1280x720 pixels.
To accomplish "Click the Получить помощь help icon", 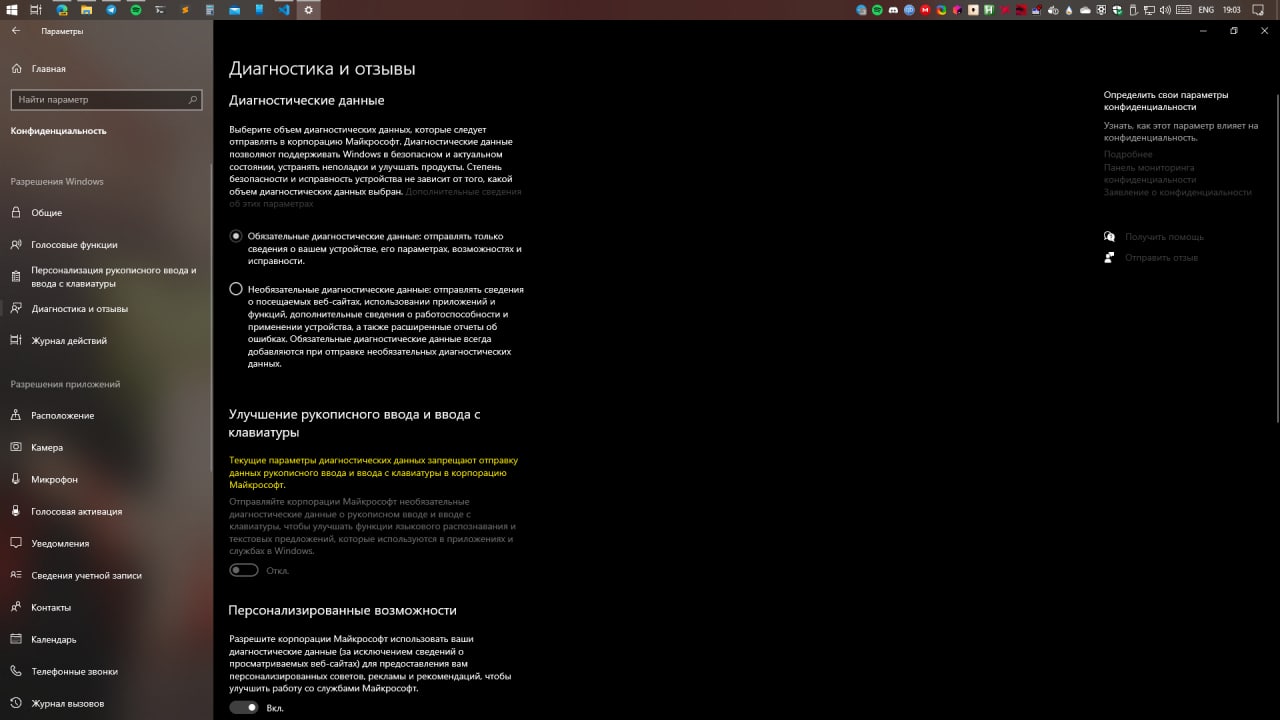I will coord(1109,237).
